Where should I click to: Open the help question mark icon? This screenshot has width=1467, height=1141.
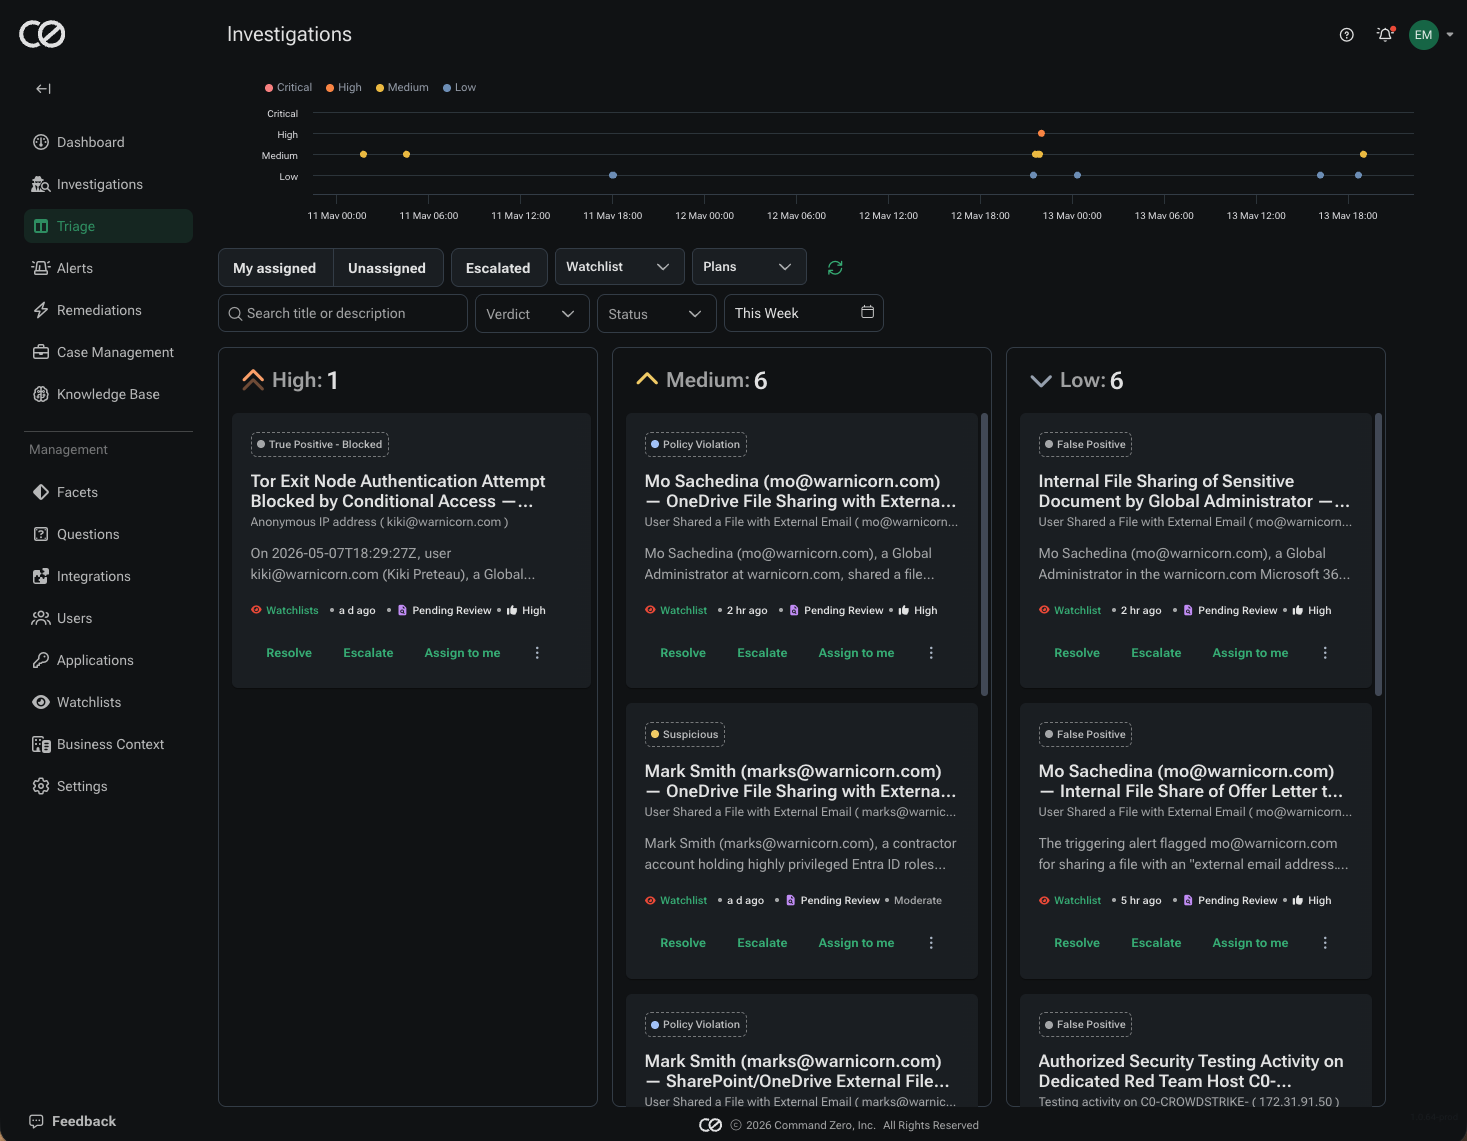click(1347, 35)
